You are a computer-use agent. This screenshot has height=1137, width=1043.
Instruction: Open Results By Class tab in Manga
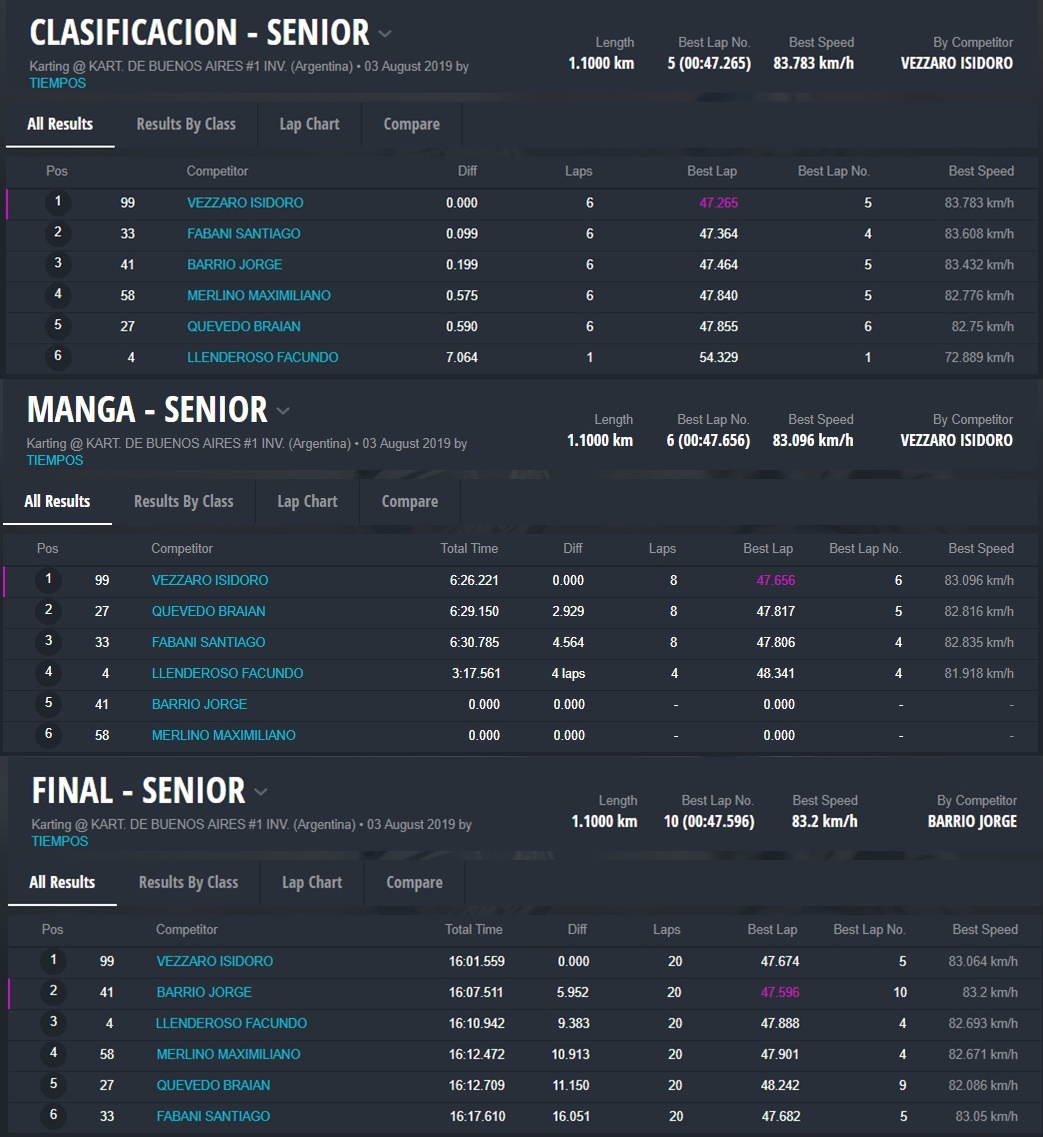(x=183, y=501)
